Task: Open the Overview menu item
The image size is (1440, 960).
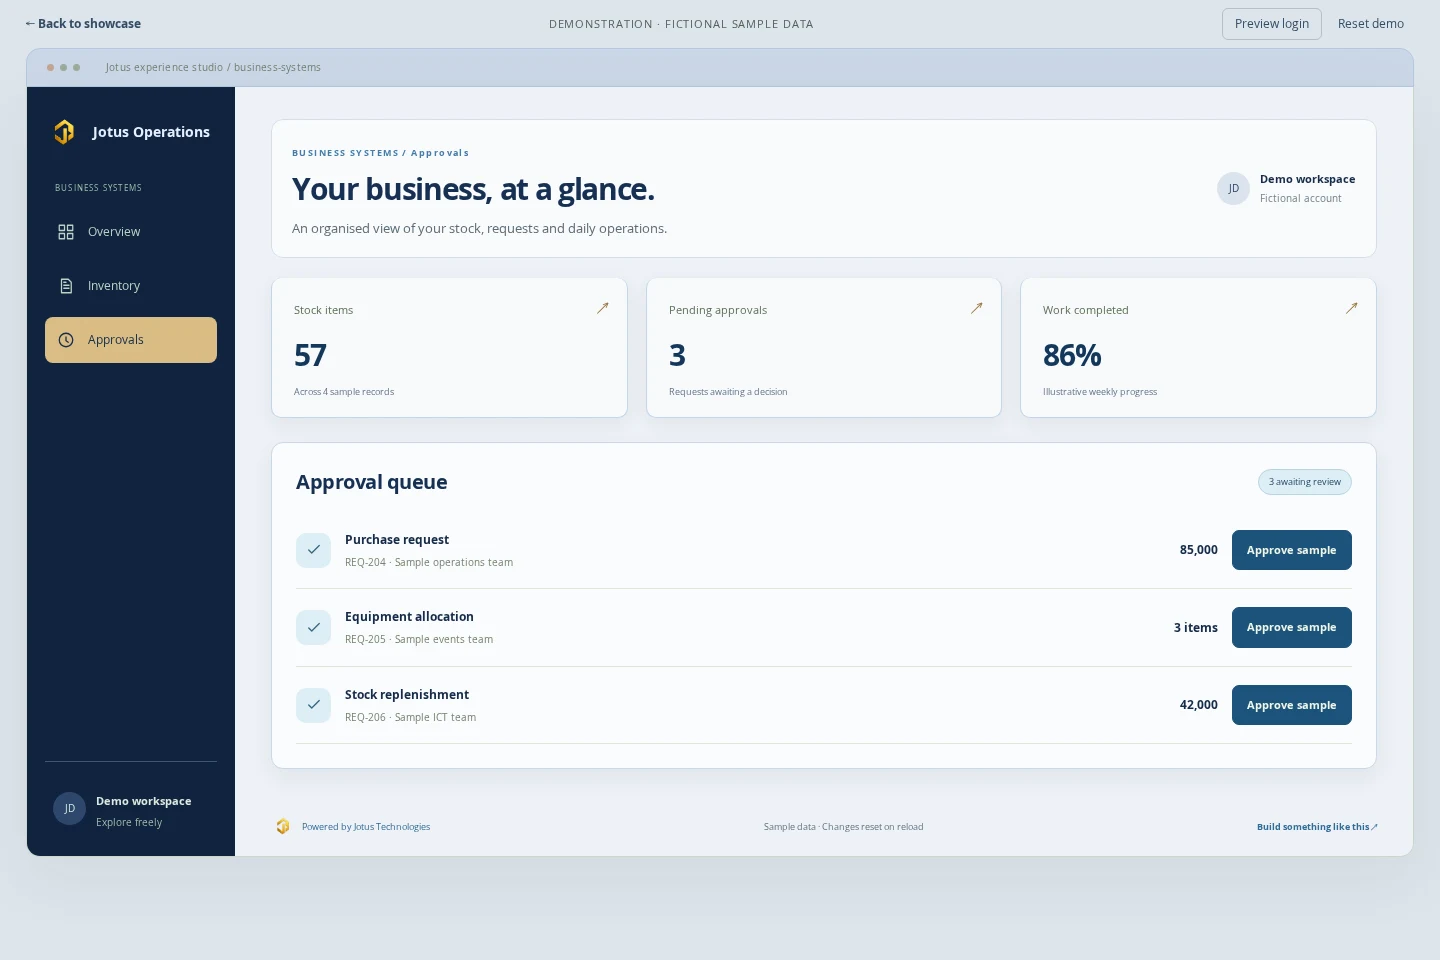Action: (131, 232)
